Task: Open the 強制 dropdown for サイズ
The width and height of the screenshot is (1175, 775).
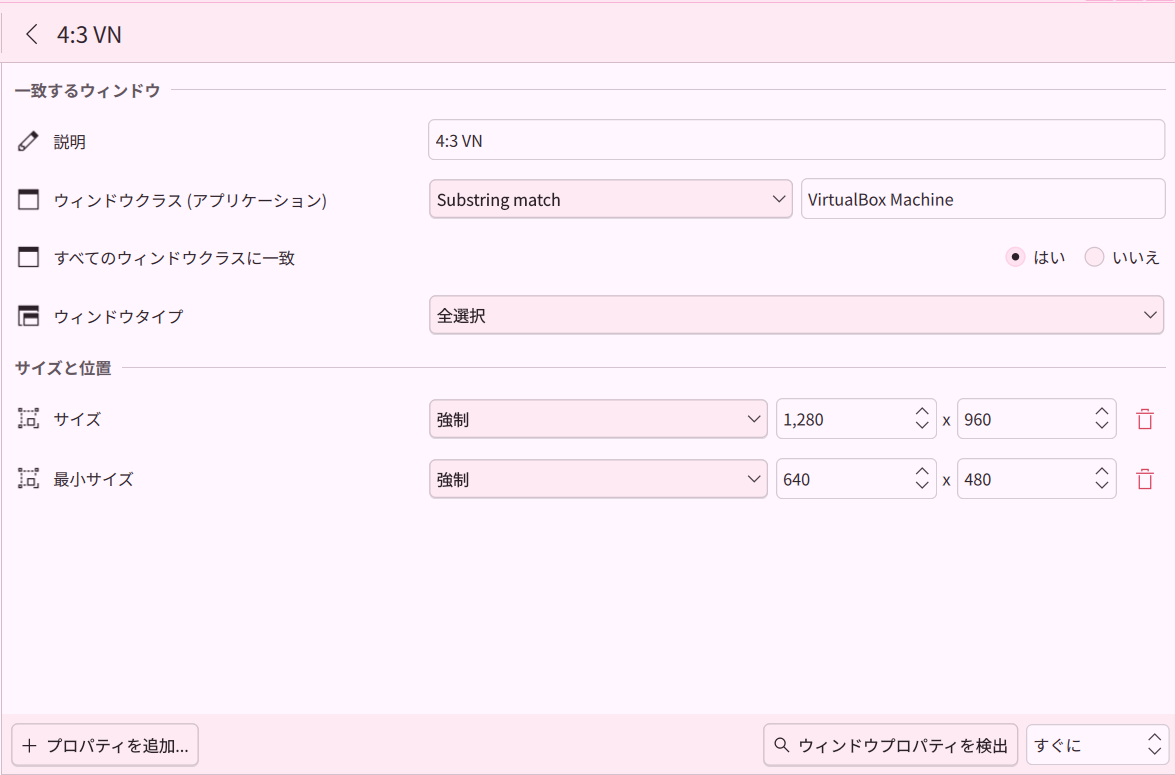Action: coord(598,419)
